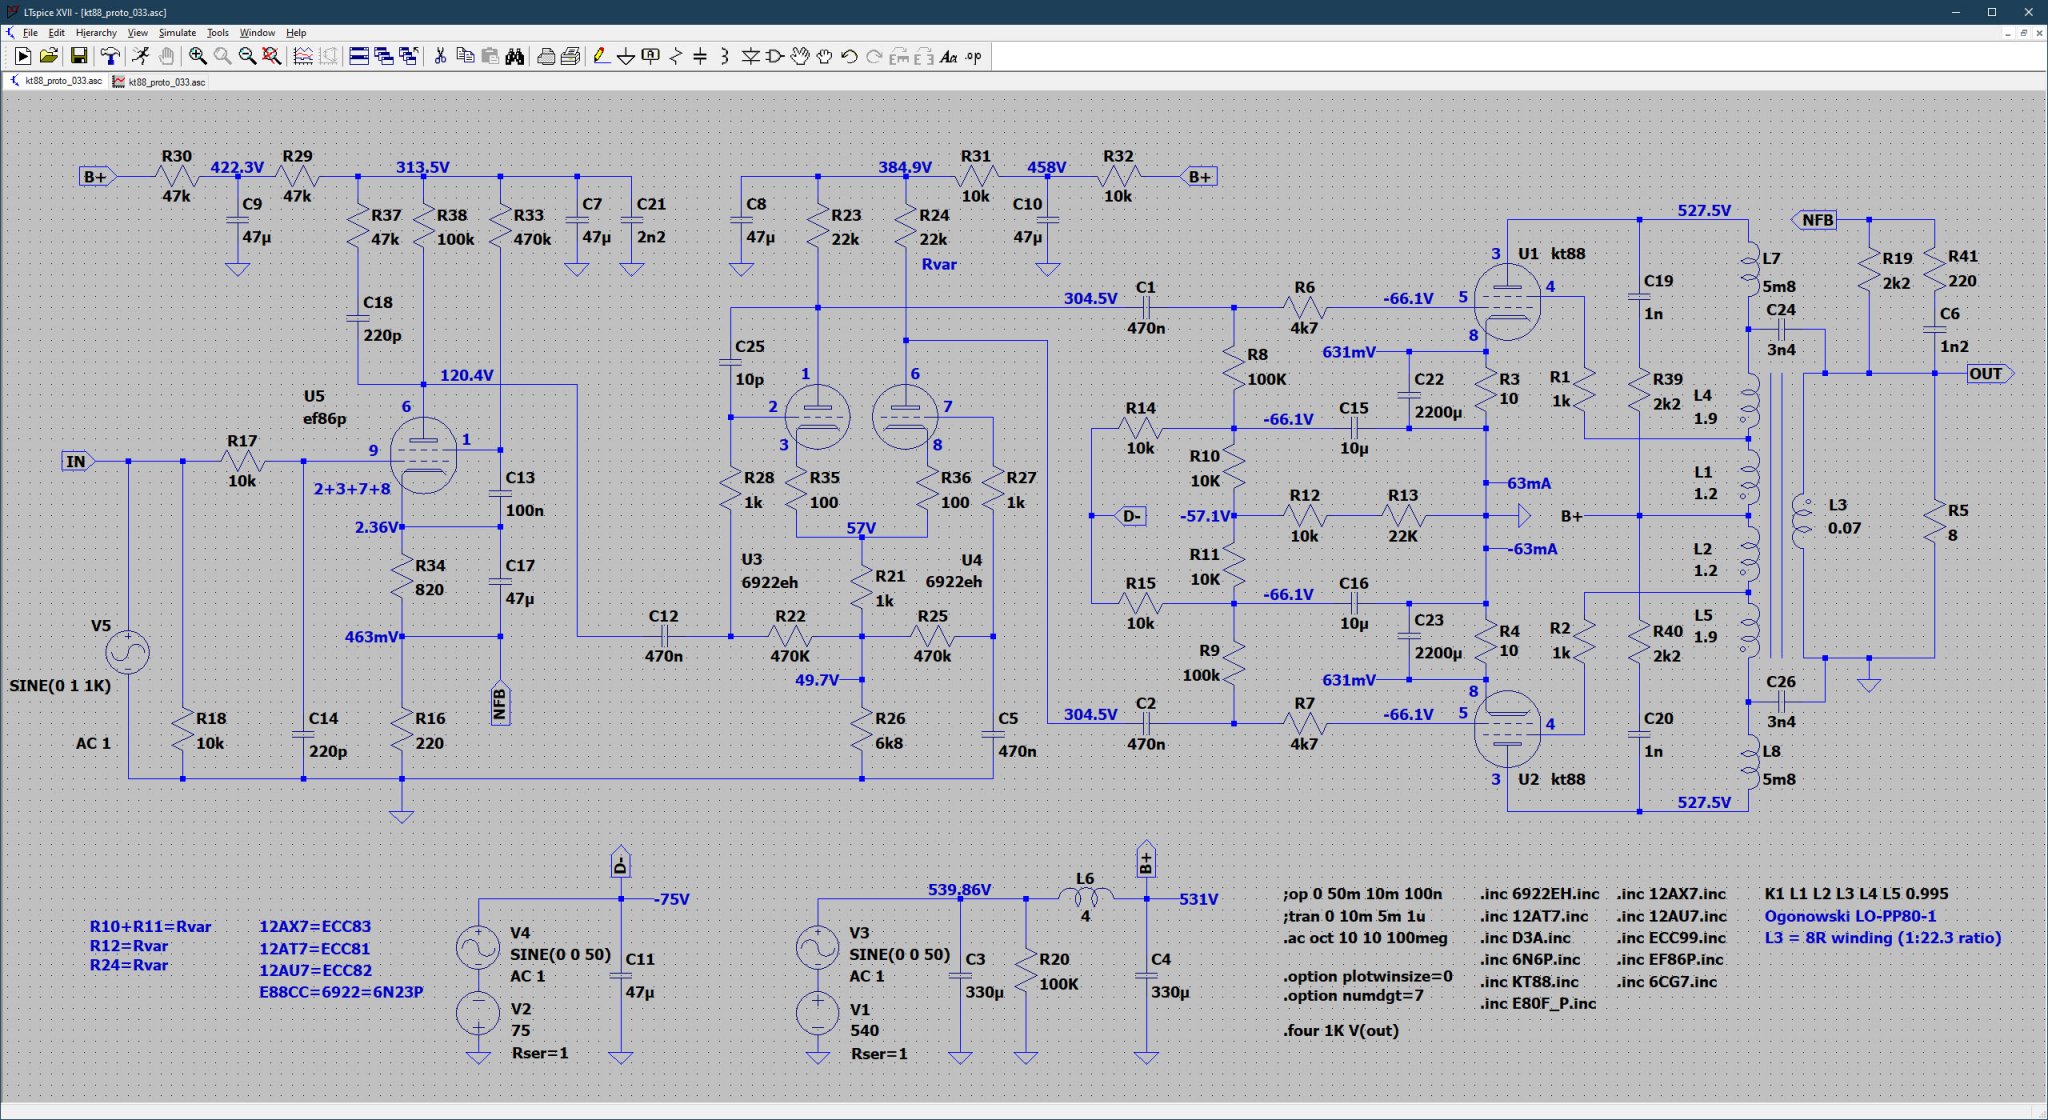Image resolution: width=2048 pixels, height=1120 pixels.
Task: Select the Capacitor placement tool
Action: pyautogui.click(x=700, y=57)
